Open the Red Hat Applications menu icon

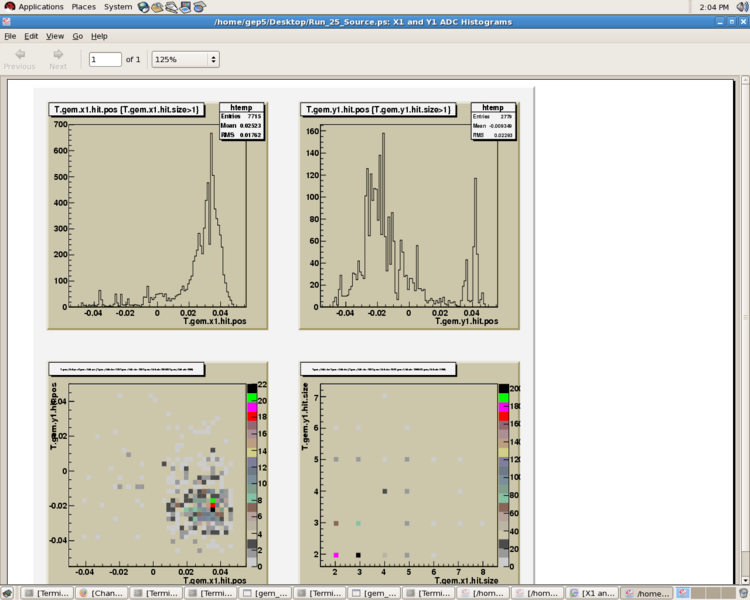pos(10,7)
